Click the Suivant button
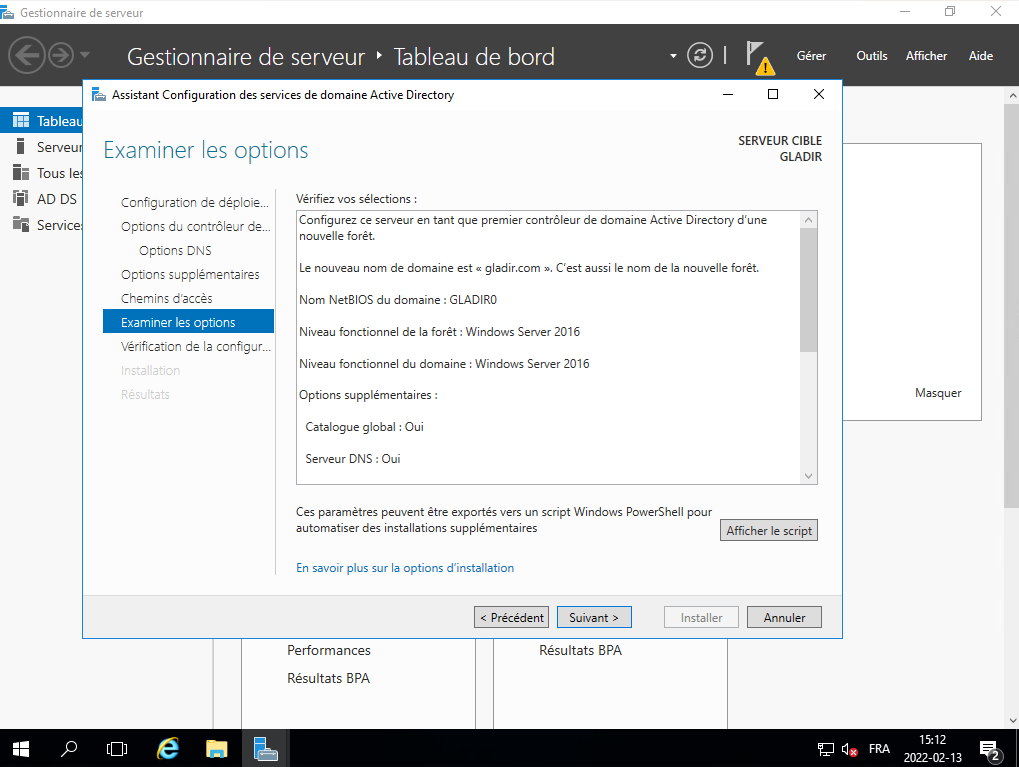This screenshot has height=767, width=1019. coord(594,618)
